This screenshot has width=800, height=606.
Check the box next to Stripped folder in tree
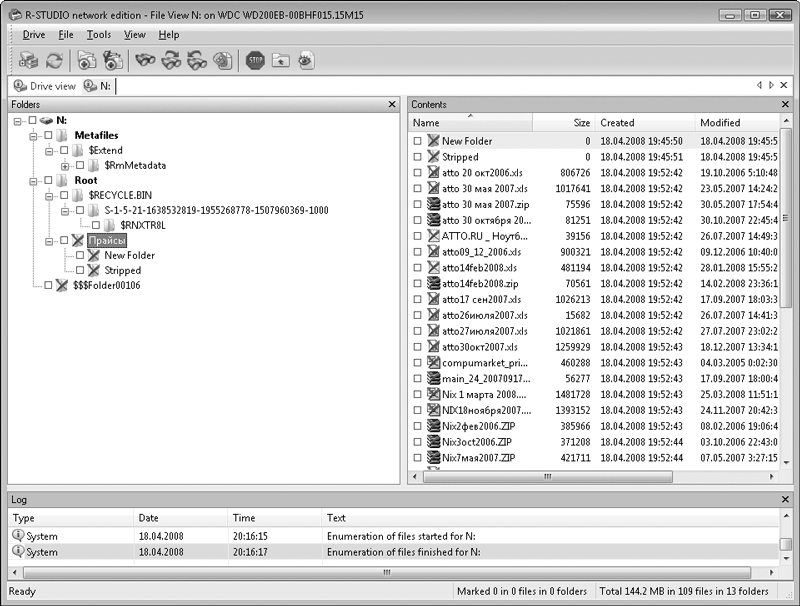pos(80,270)
